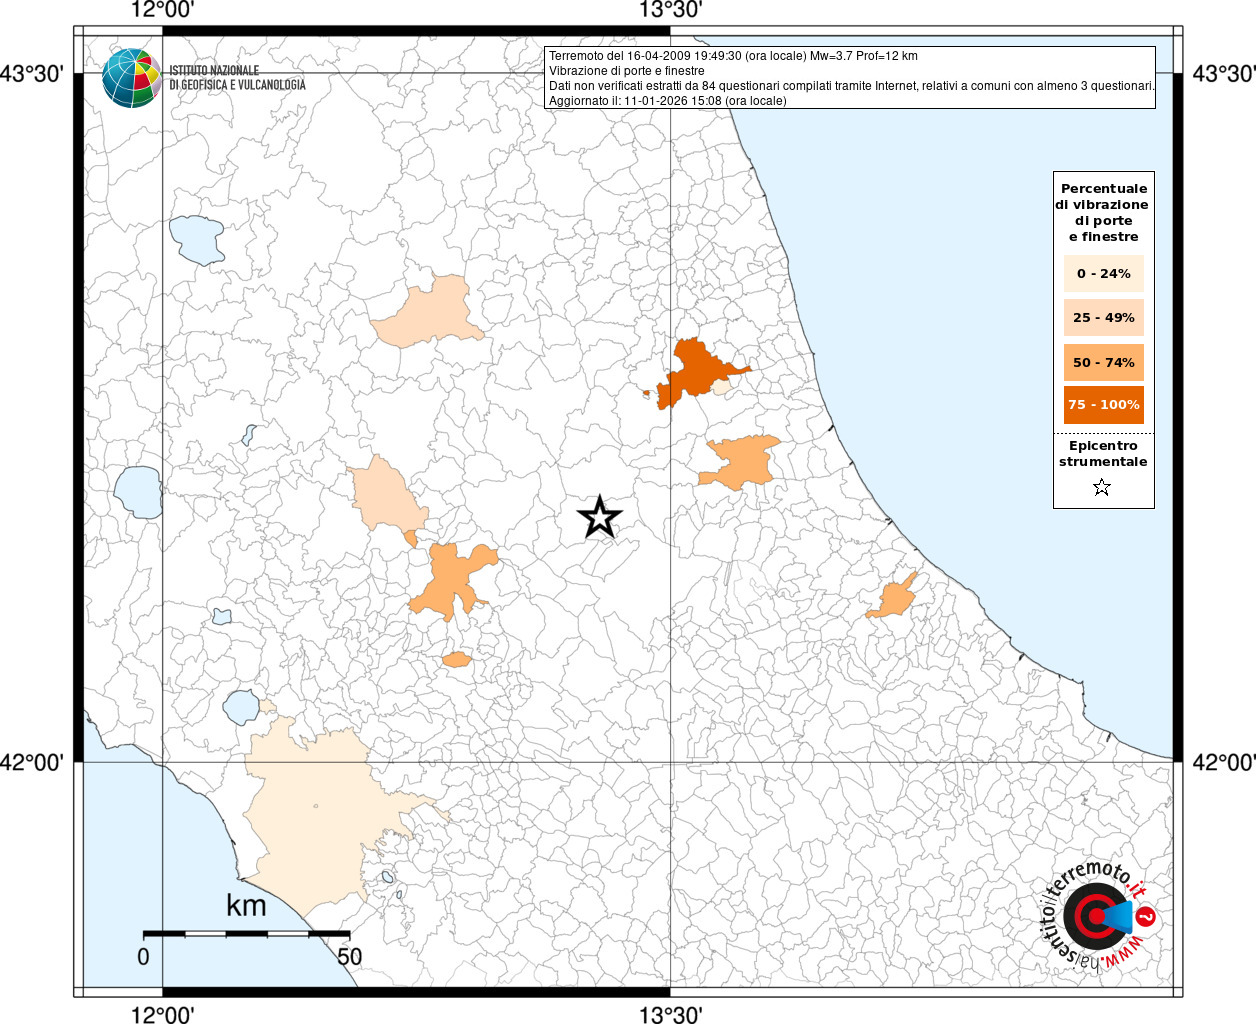This screenshot has height=1024, width=1256.
Task: Click the 'Dati non verificati' description line
Action: pyautogui.click(x=852, y=86)
